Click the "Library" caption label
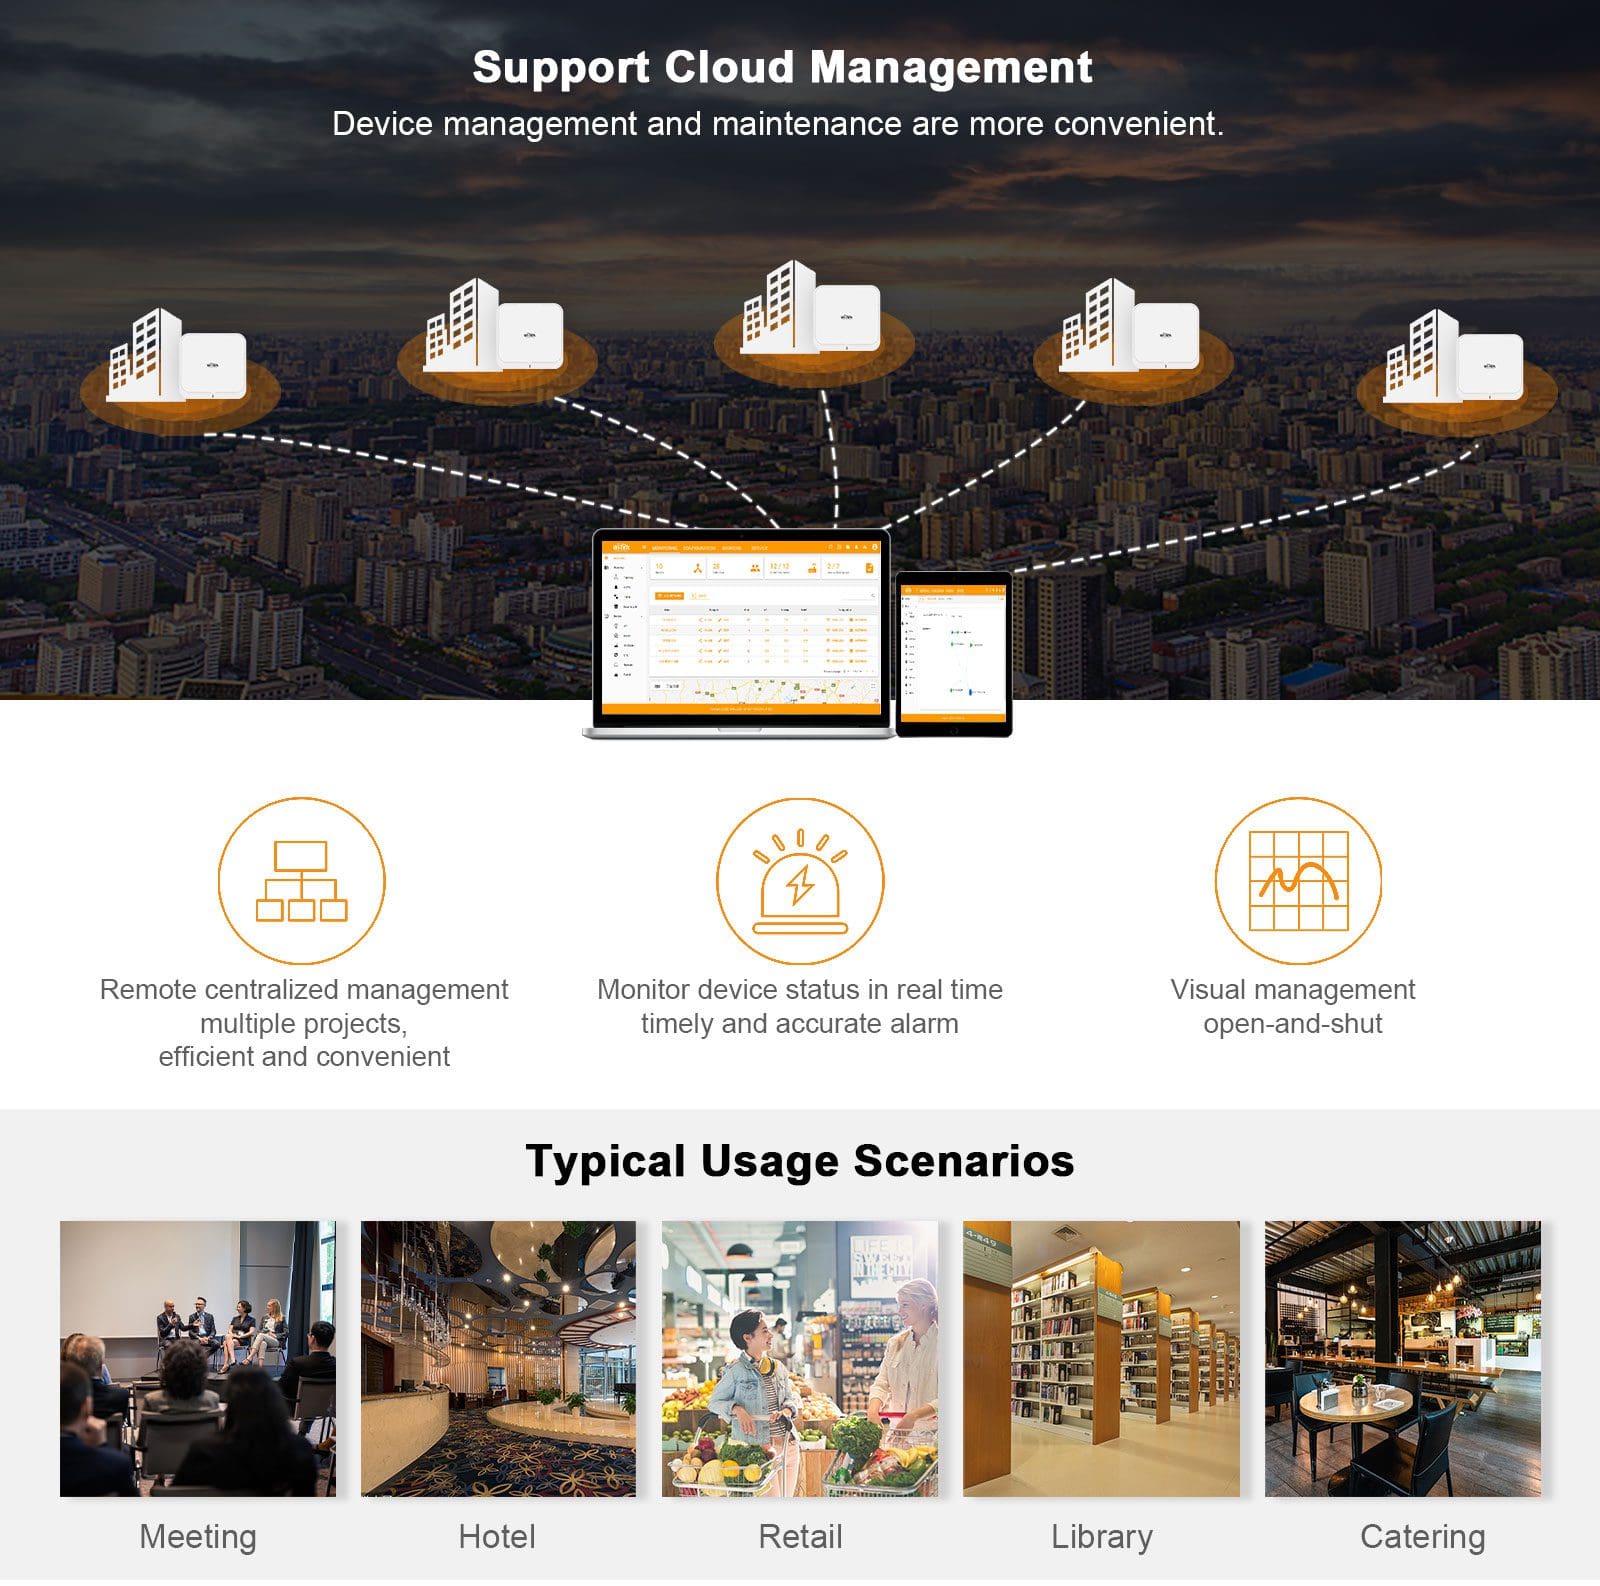Screen dimensions: 1600x1586 [1101, 1536]
